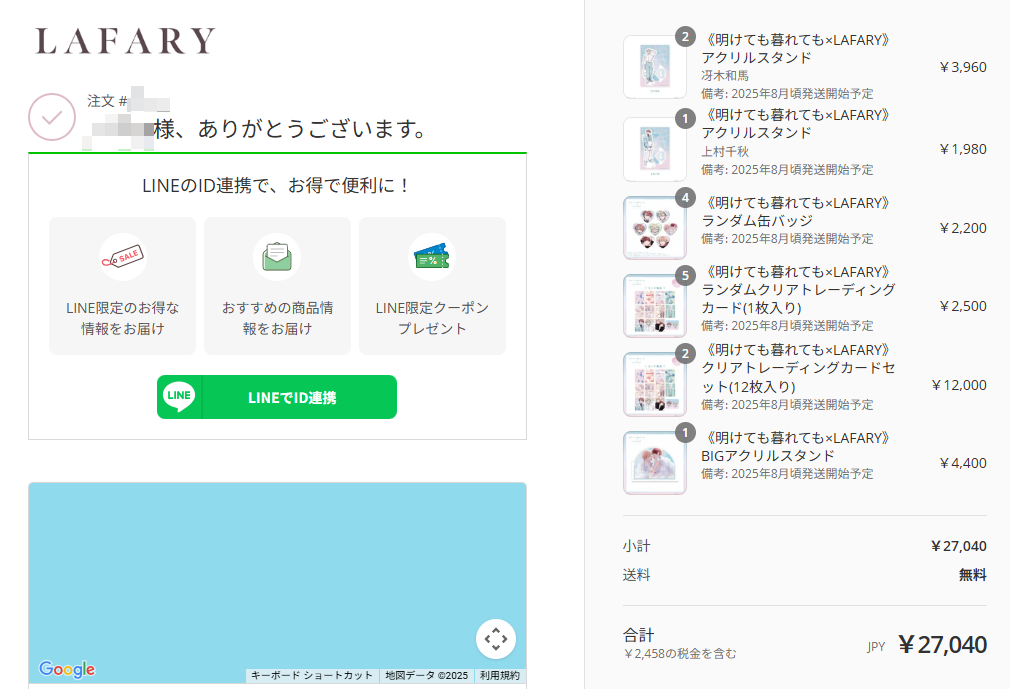The width and height of the screenshot is (1010, 689).
Task: Click the price ￥1,980
Action: click(x=963, y=149)
